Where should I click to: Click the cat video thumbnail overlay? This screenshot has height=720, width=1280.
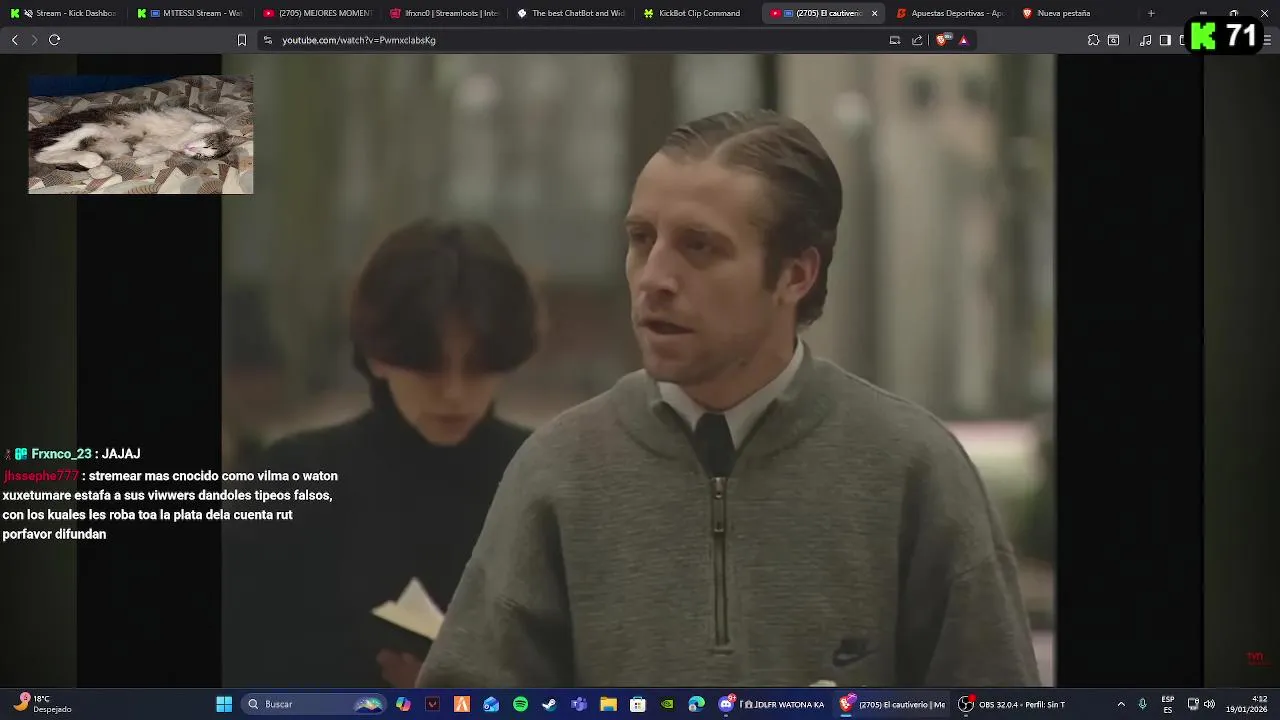tap(140, 134)
